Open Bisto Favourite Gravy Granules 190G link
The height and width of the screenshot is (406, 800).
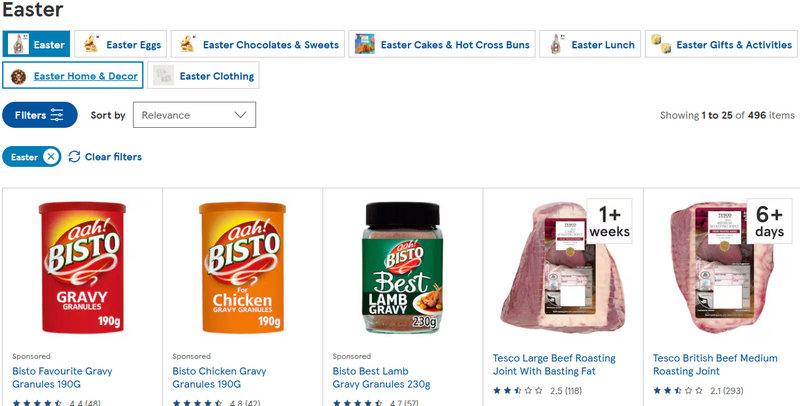62,377
